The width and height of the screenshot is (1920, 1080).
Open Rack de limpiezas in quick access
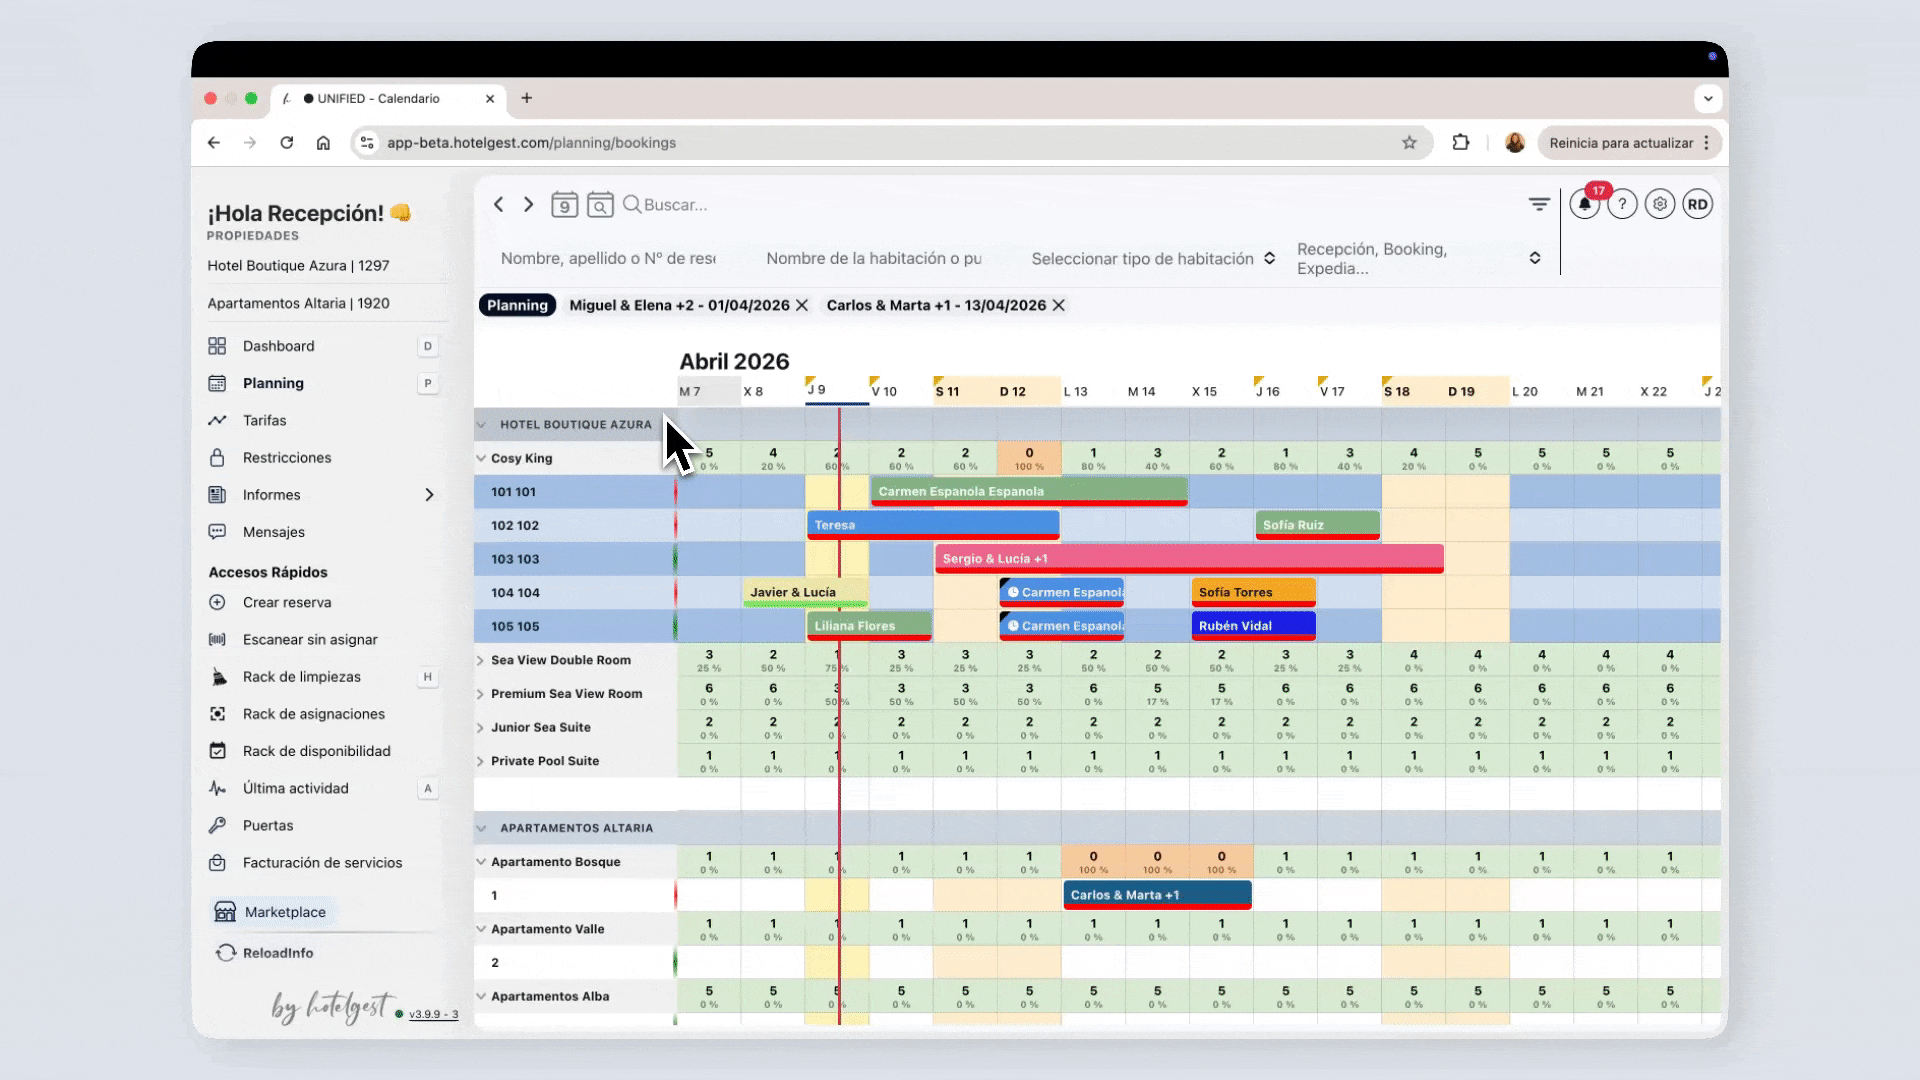(x=301, y=677)
